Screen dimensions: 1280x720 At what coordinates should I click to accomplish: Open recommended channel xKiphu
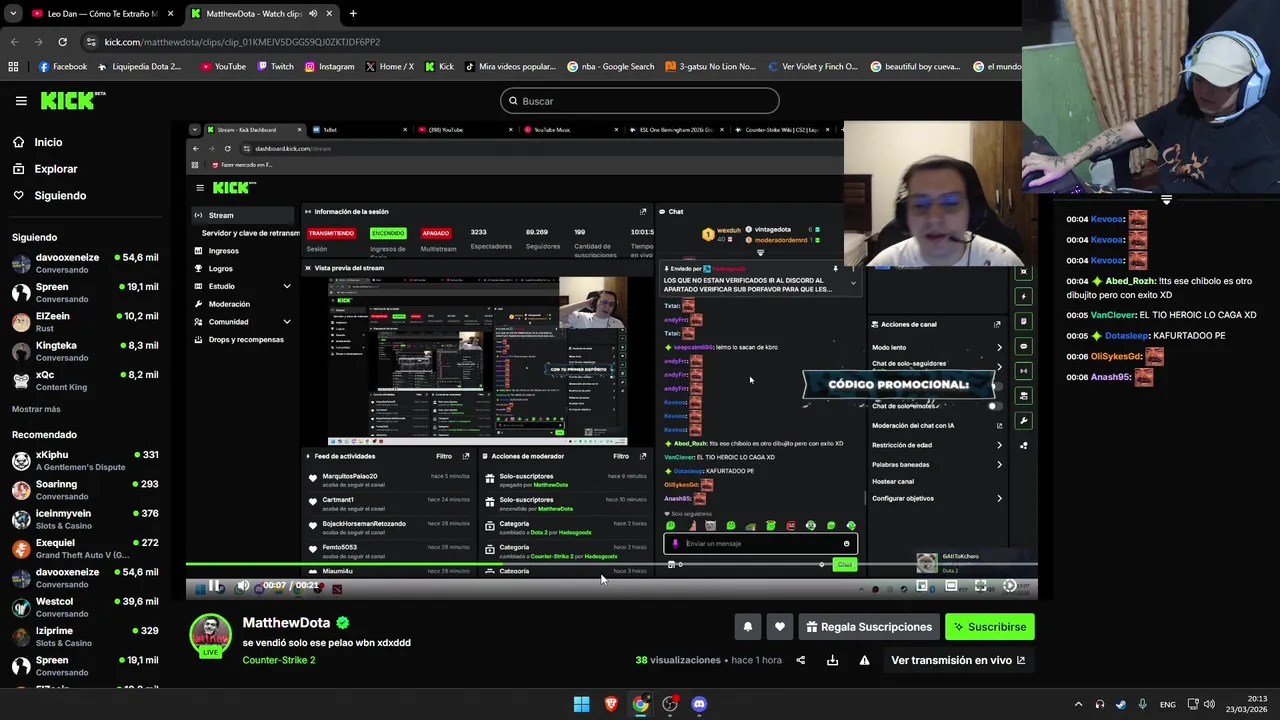pos(85,460)
